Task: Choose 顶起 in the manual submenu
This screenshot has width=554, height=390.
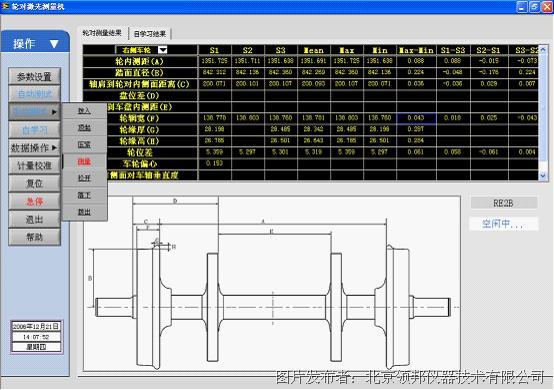Action: pyautogui.click(x=84, y=128)
